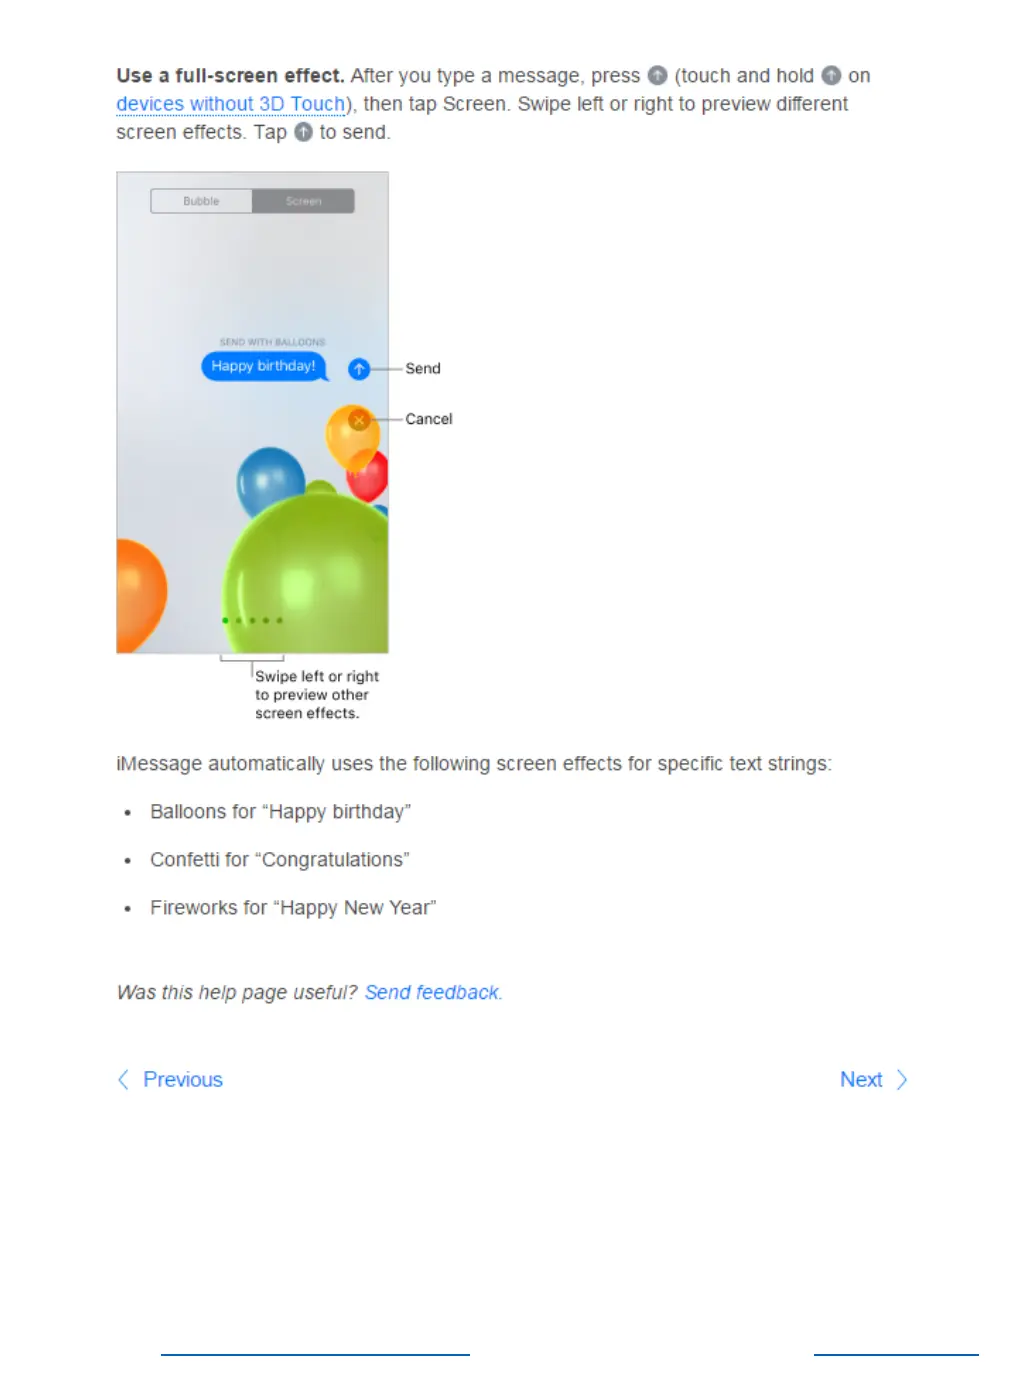Click the left chevron beside Previous
The width and height of the screenshot is (1022, 1382).
pyautogui.click(x=123, y=1080)
